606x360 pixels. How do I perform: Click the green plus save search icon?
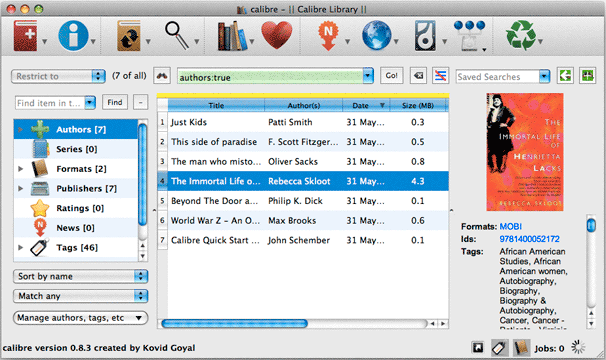coord(587,76)
